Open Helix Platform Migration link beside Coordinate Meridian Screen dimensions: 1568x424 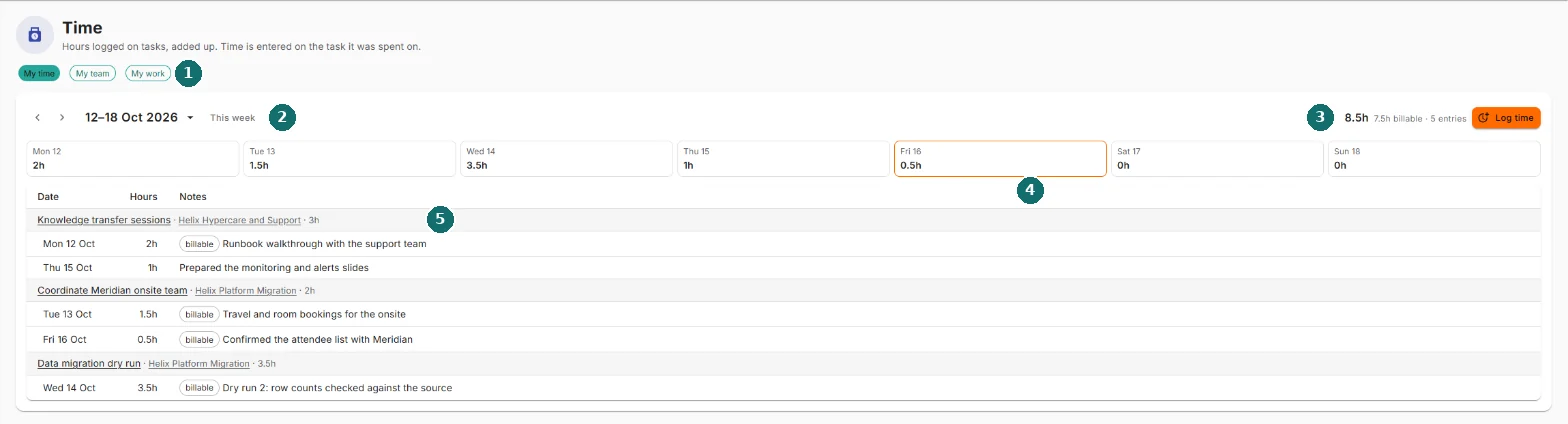point(246,291)
